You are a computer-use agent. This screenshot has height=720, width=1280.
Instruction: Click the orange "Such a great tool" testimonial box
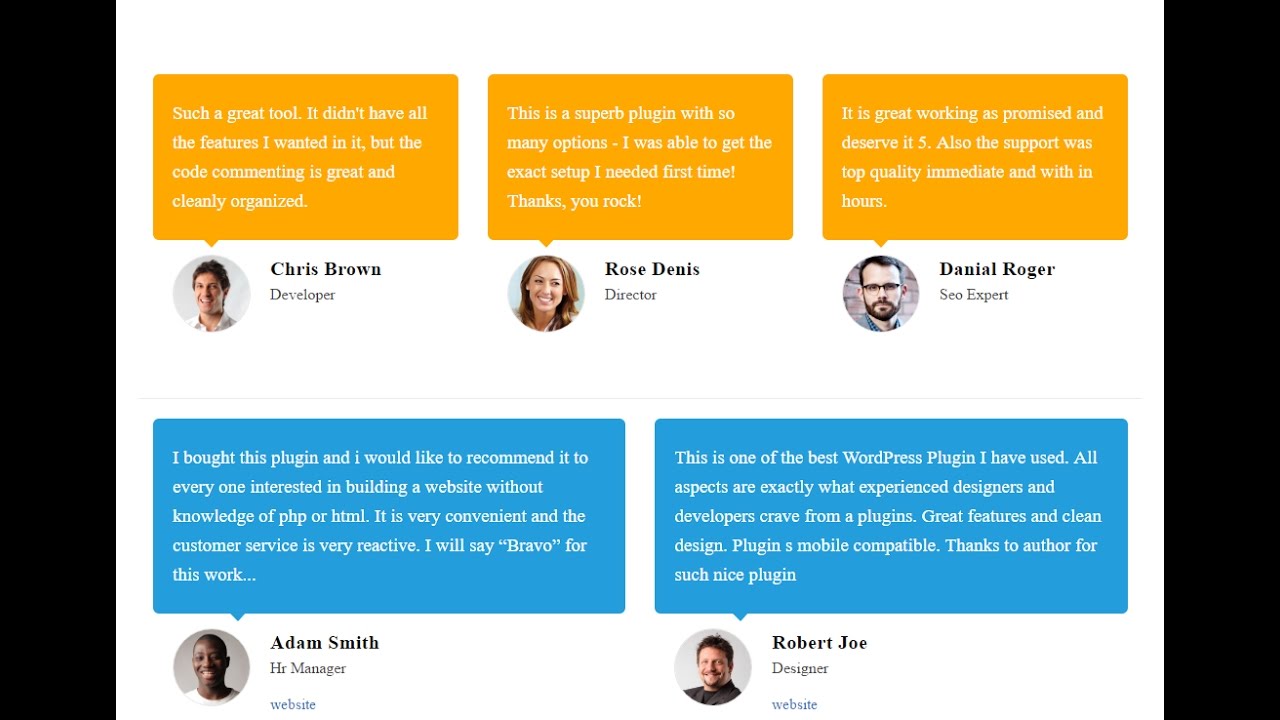(x=305, y=157)
